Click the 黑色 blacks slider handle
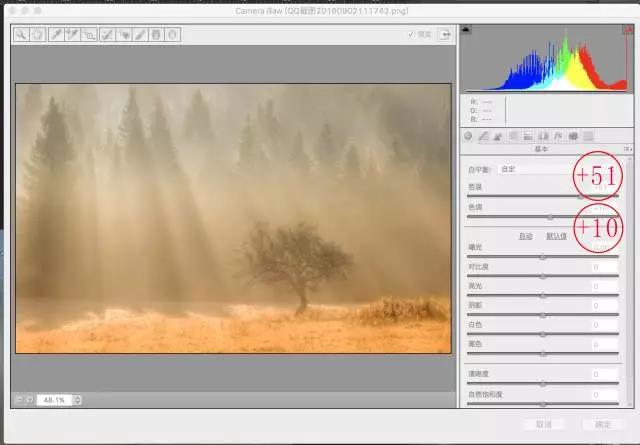640x445 pixels. point(543,354)
